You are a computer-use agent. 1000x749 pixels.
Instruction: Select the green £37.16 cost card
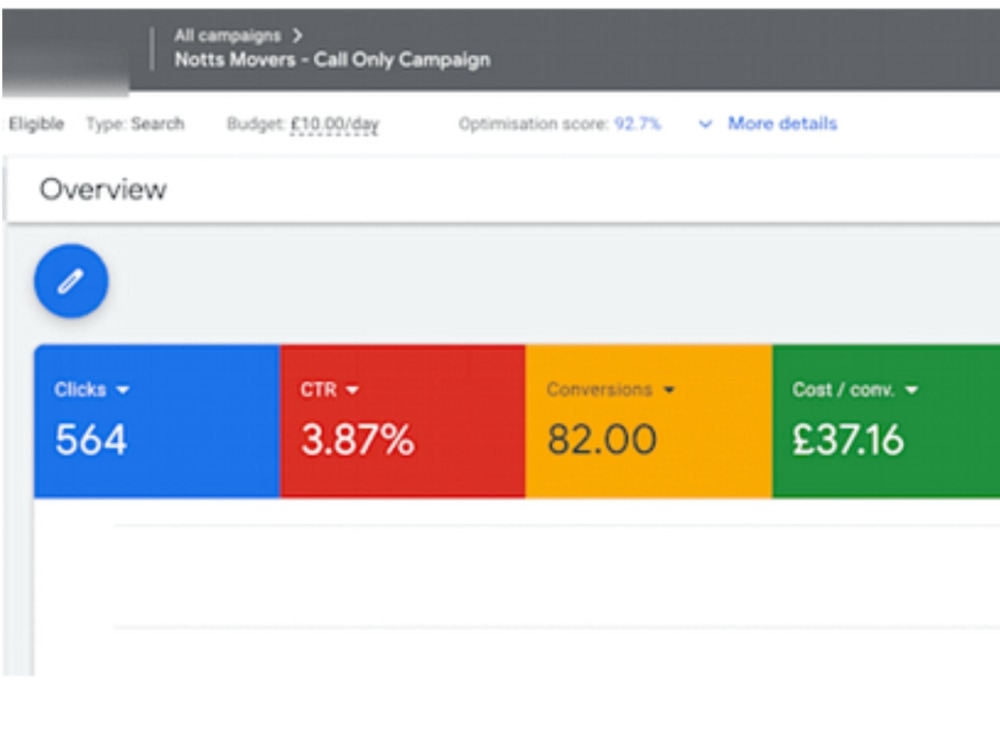886,421
